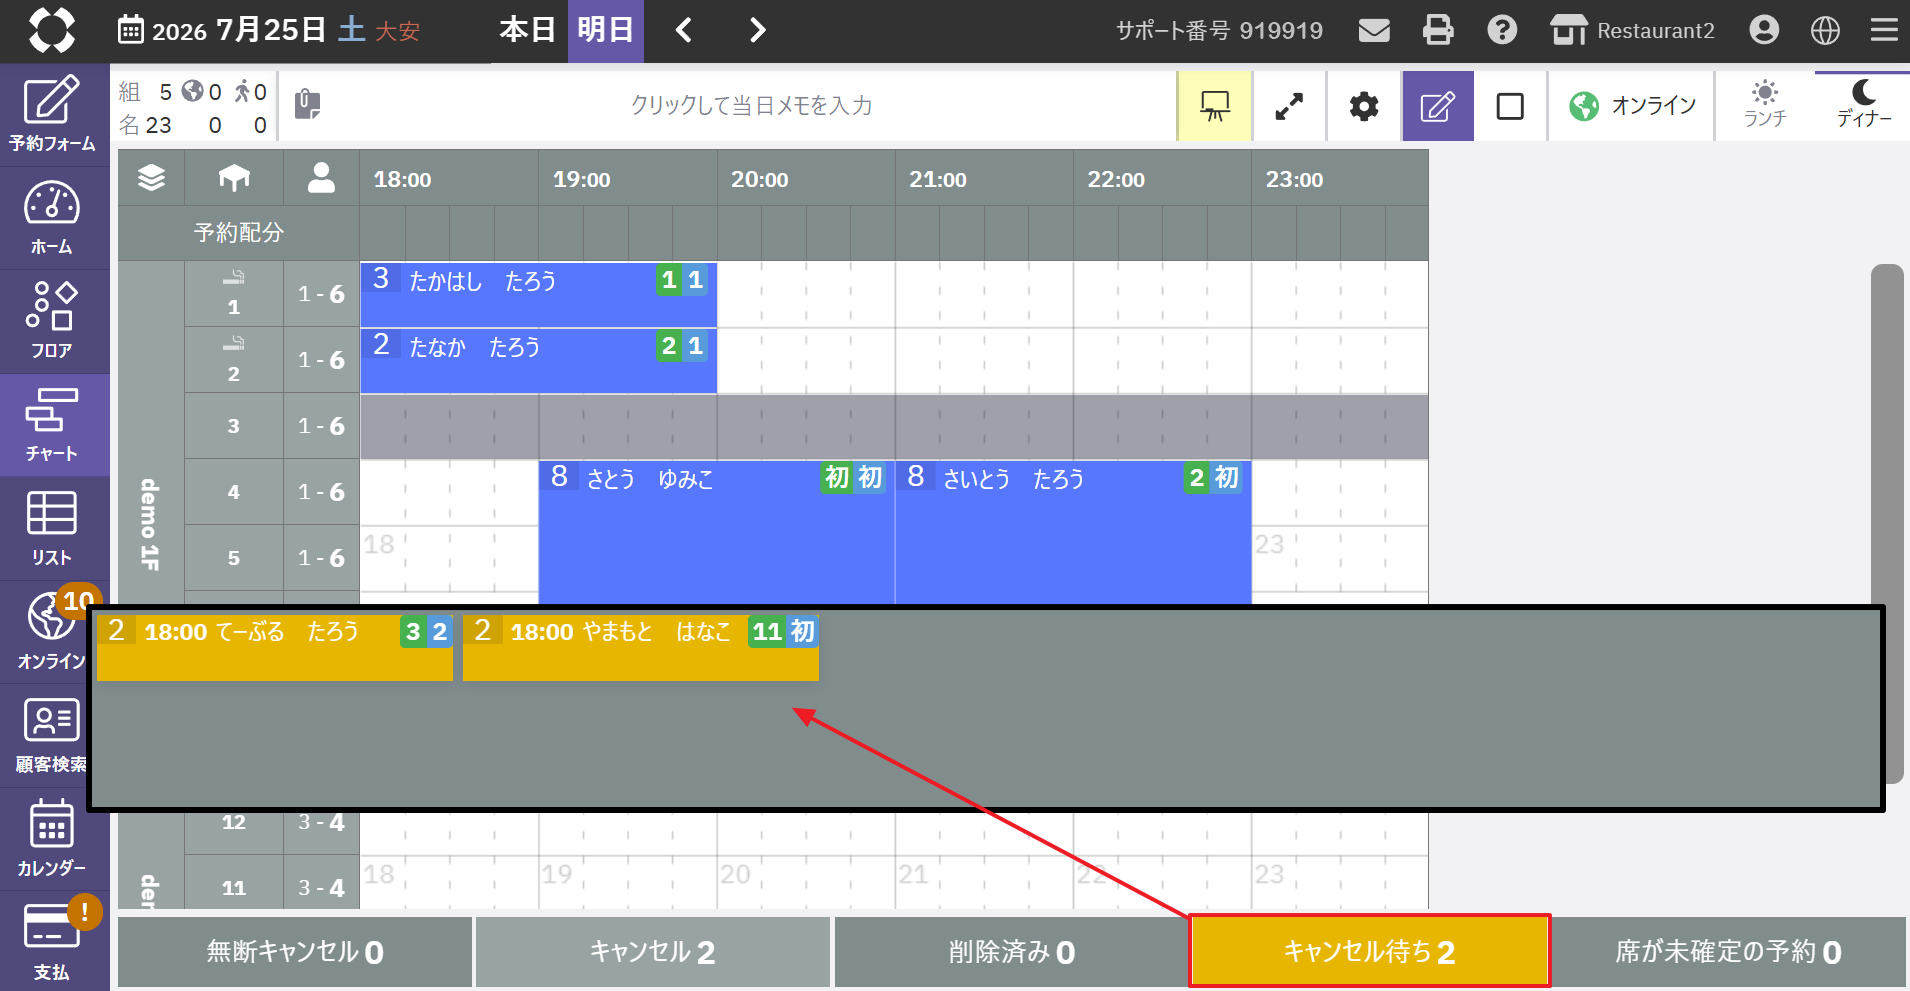The height and width of the screenshot is (991, 1910).
Task: Toggle the presentation board mode button
Action: [1215, 106]
